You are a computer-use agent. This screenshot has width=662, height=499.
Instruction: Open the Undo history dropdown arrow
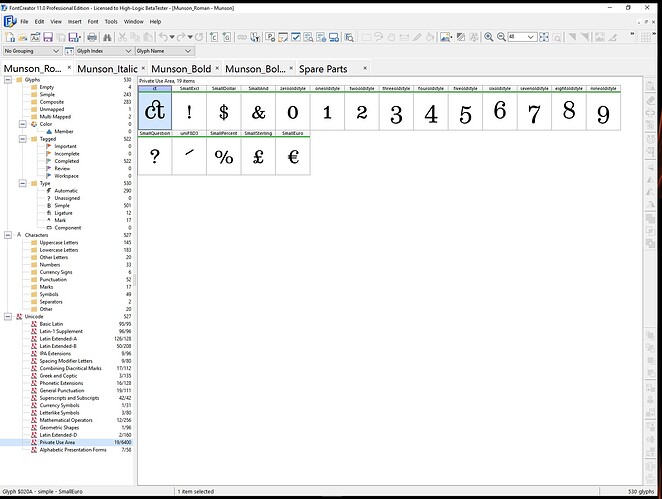172,37
